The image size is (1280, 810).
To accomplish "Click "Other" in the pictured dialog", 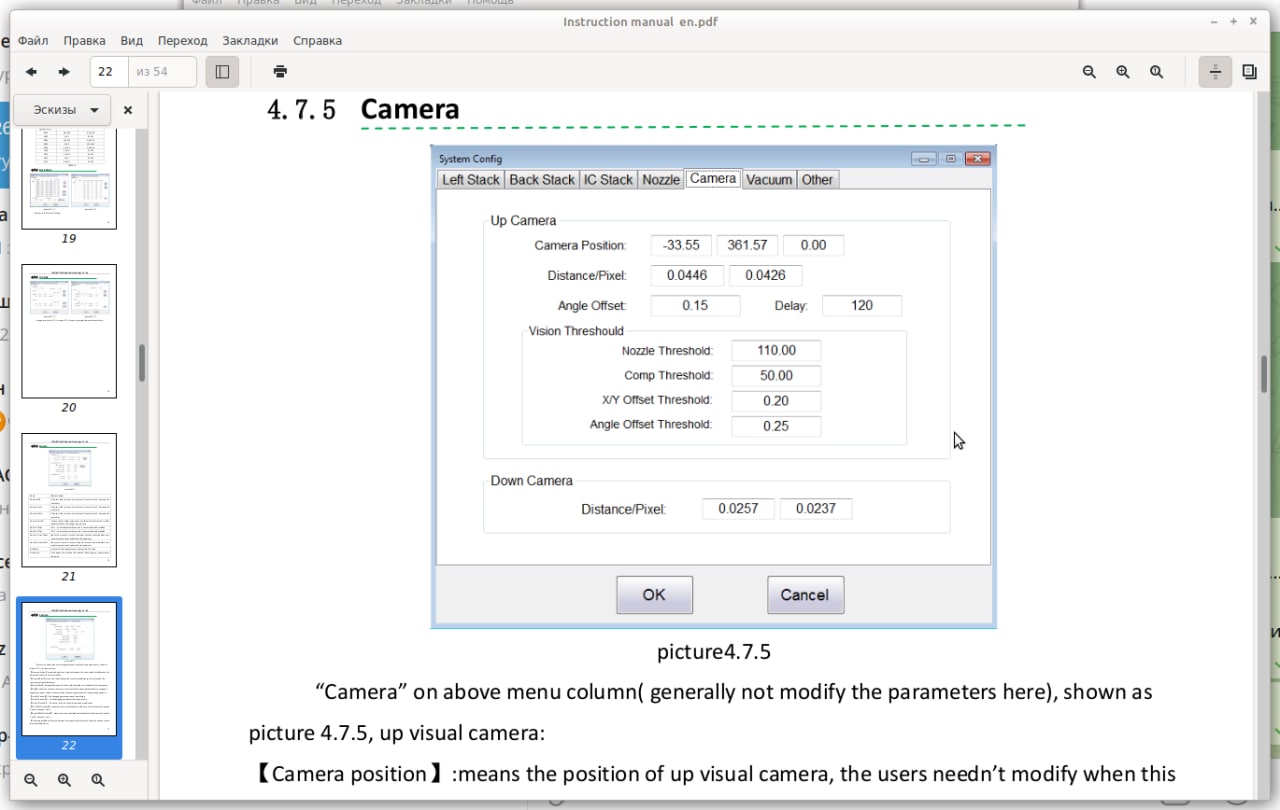I will tap(817, 180).
